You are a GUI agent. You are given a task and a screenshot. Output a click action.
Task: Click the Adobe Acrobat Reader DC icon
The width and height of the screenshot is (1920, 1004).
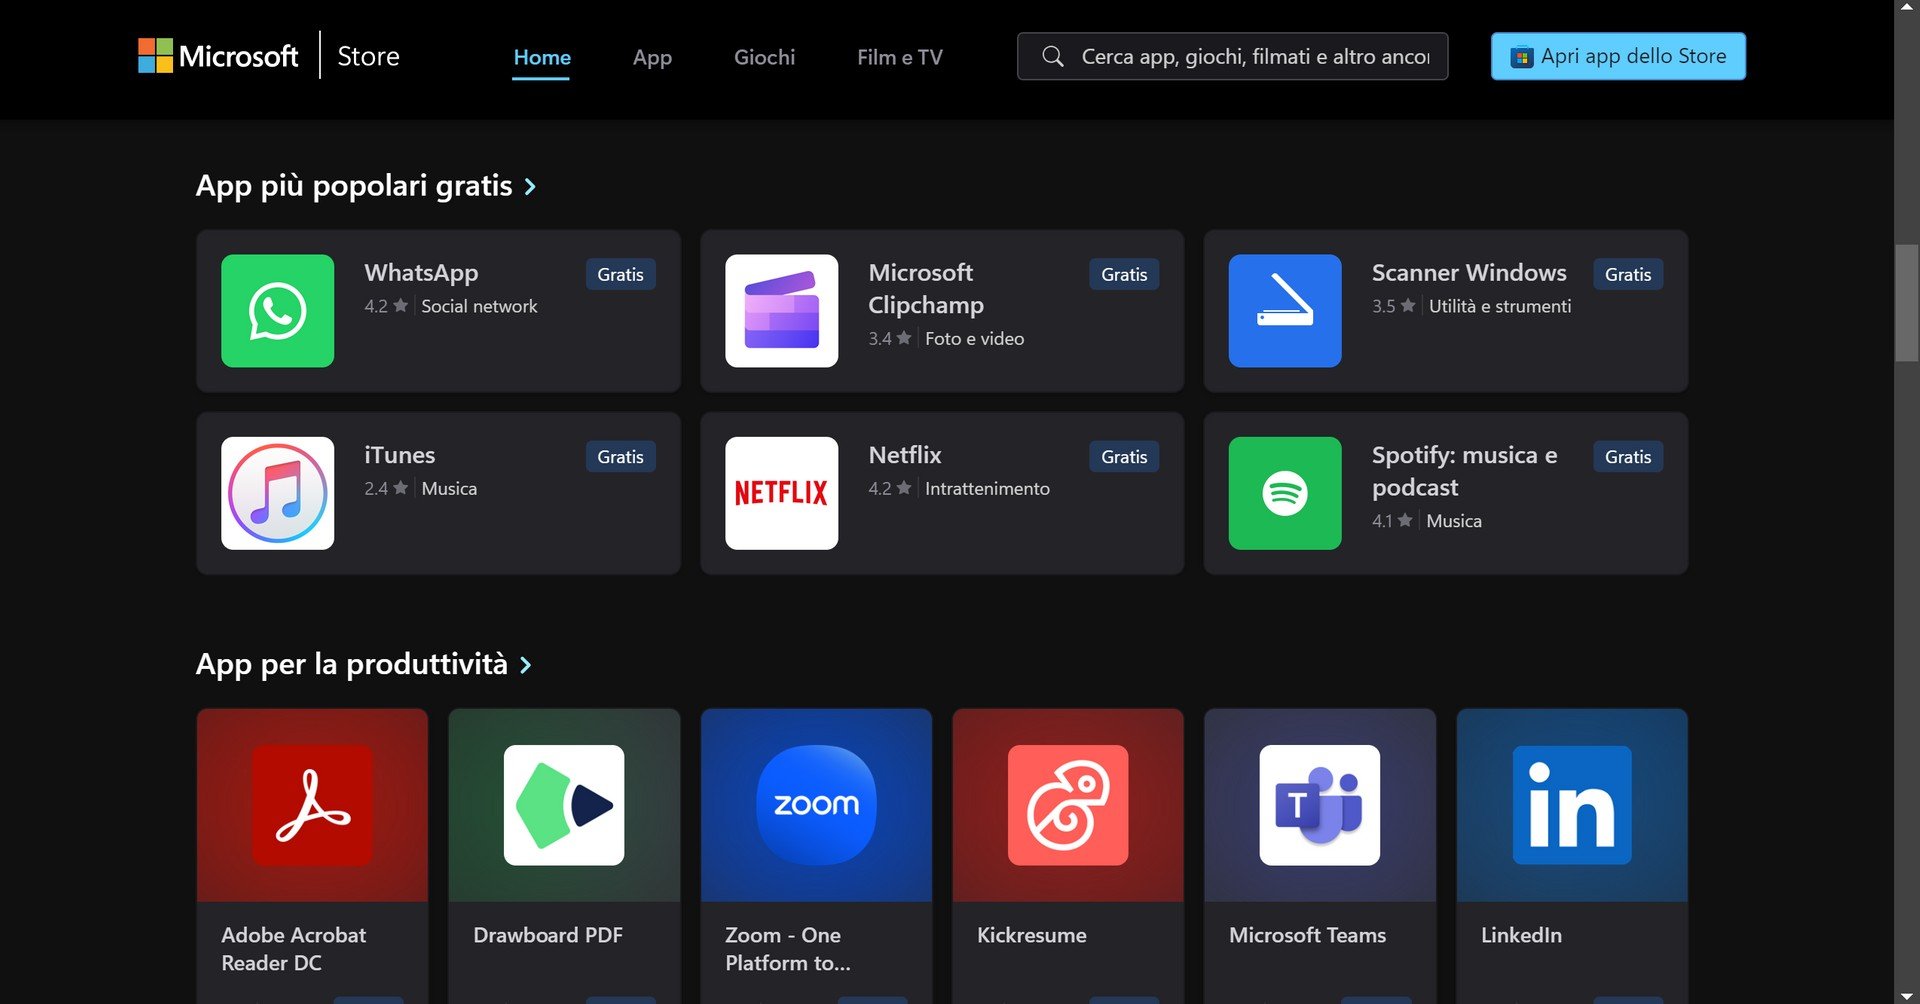[x=311, y=804]
